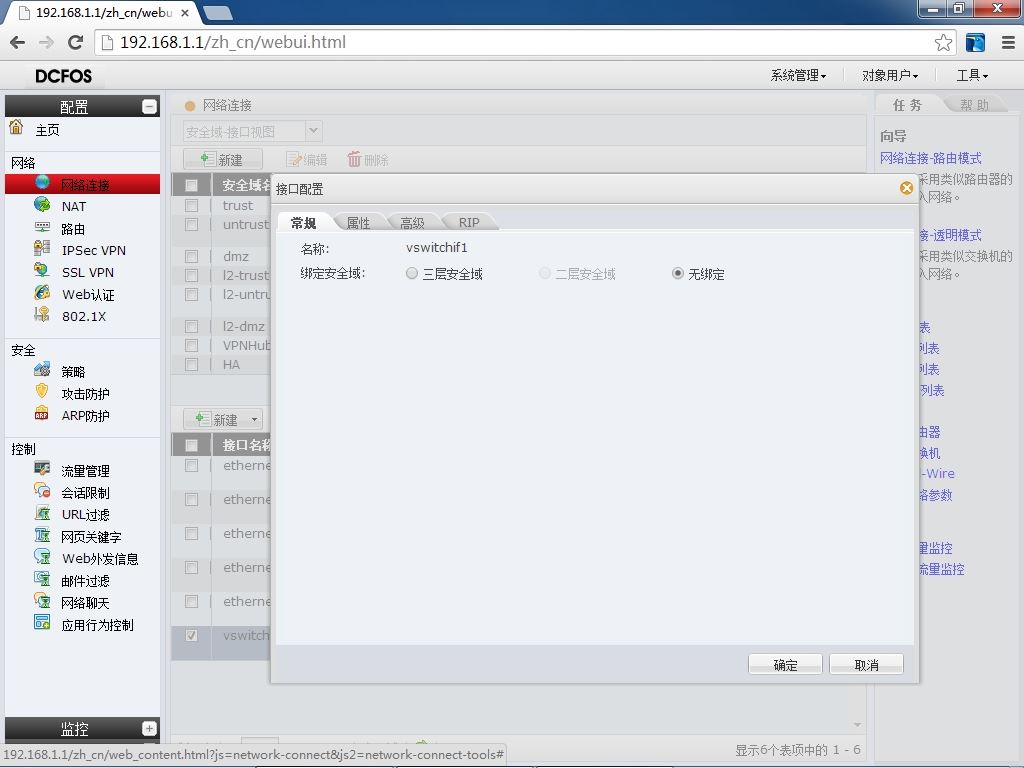The width and height of the screenshot is (1024, 768).
Task: Close the 接口配置 dialog with orange X
Action: tap(906, 188)
